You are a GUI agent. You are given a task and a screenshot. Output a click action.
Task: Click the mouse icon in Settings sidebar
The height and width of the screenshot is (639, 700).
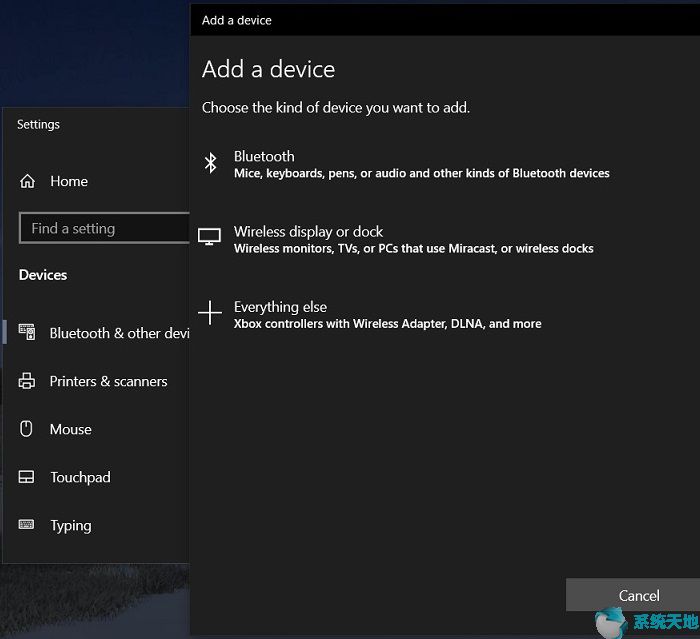point(26,429)
